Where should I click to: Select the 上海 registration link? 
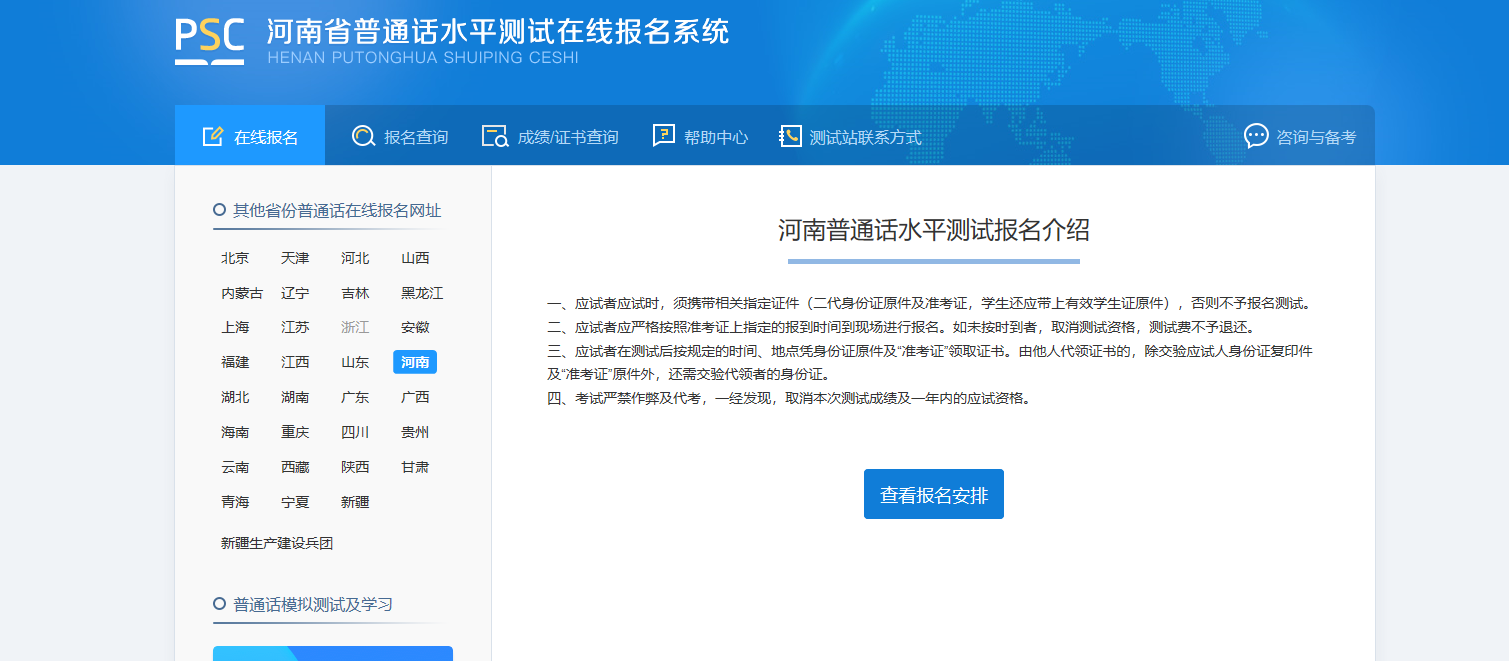pos(235,327)
